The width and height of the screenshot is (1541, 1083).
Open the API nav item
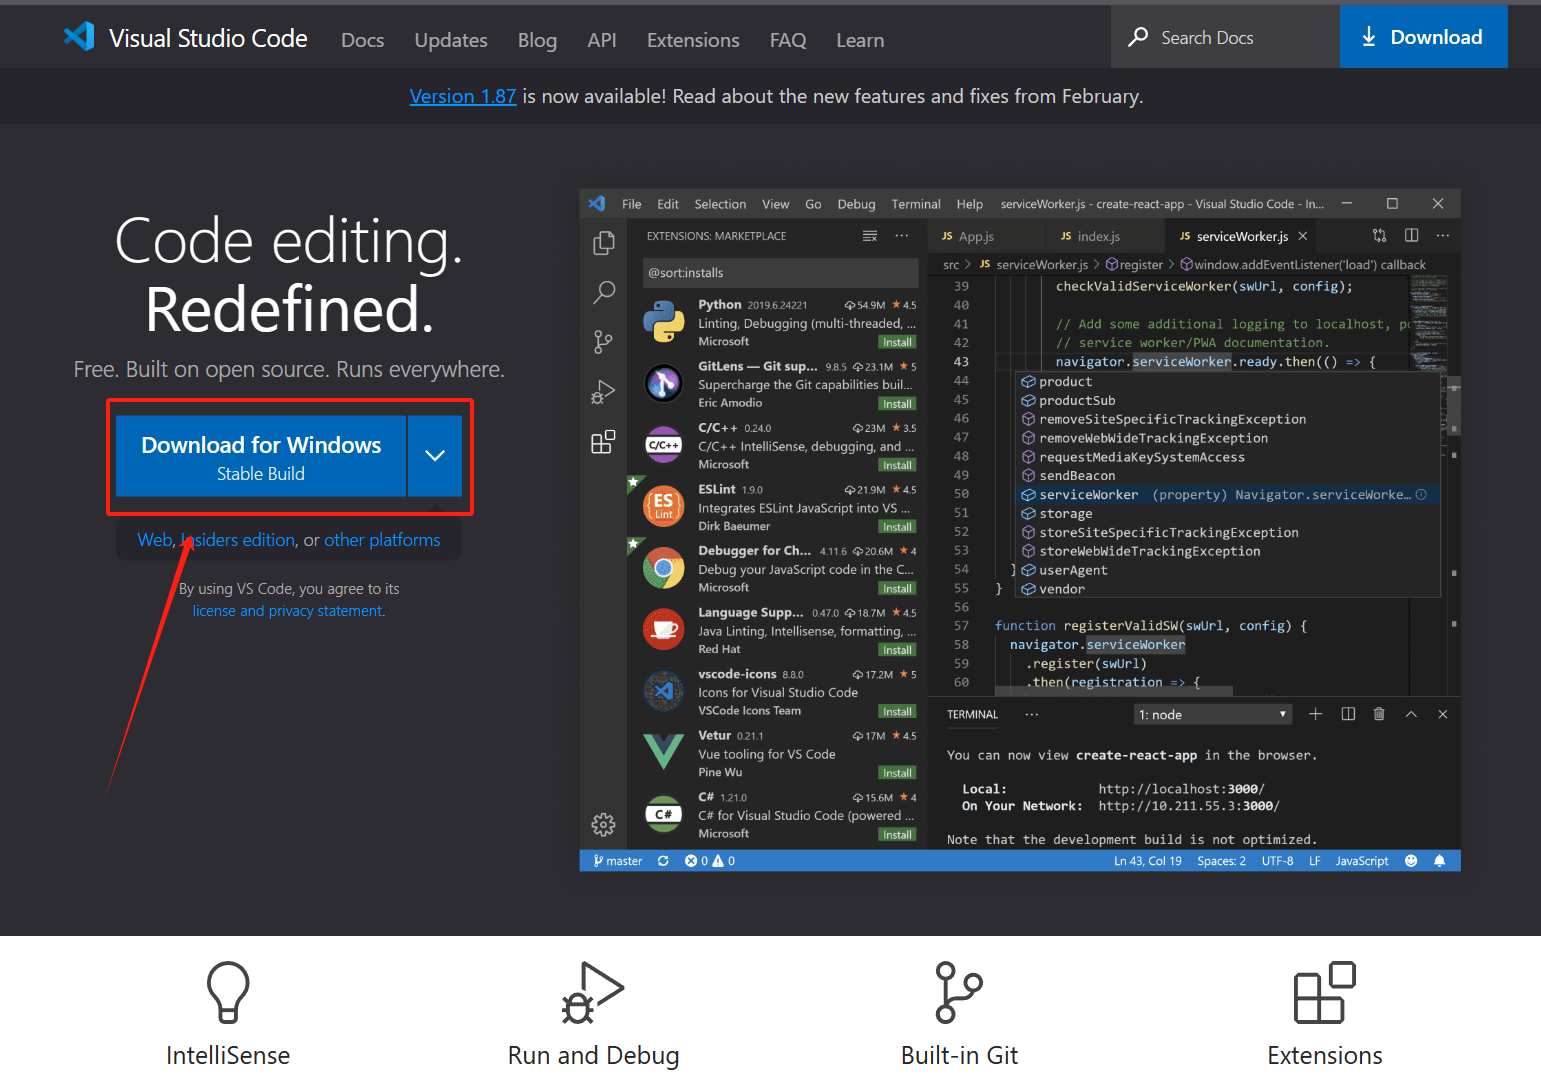tap(602, 40)
